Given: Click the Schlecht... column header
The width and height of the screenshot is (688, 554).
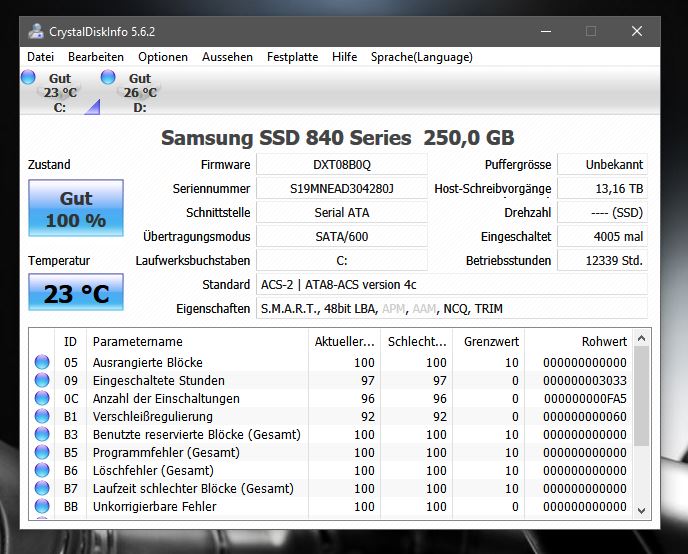Looking at the screenshot, I should [x=416, y=341].
